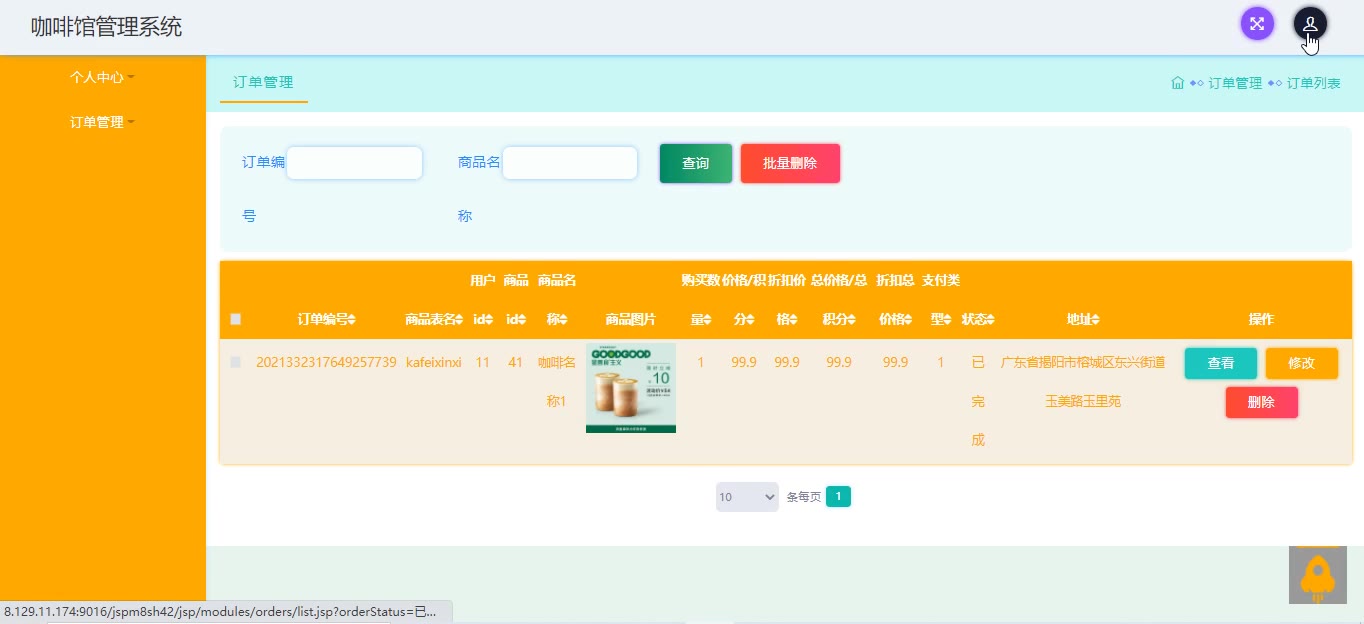Viewport: 1364px width, 624px height.
Task: Click 订单列表 in the breadcrumb
Action: click(x=1313, y=83)
